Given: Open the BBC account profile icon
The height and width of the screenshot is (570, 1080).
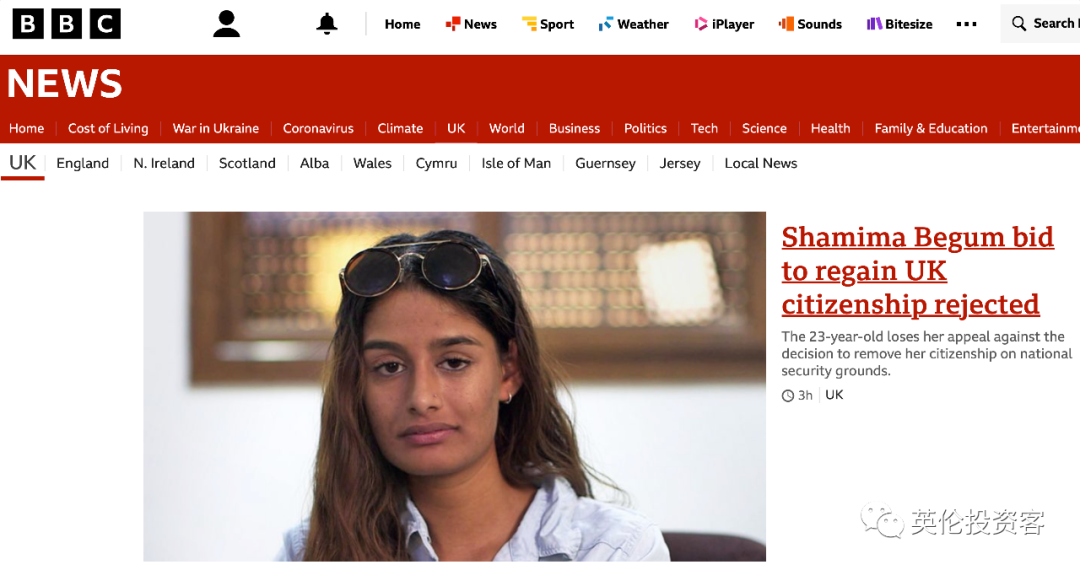Looking at the screenshot, I should pos(226,24).
